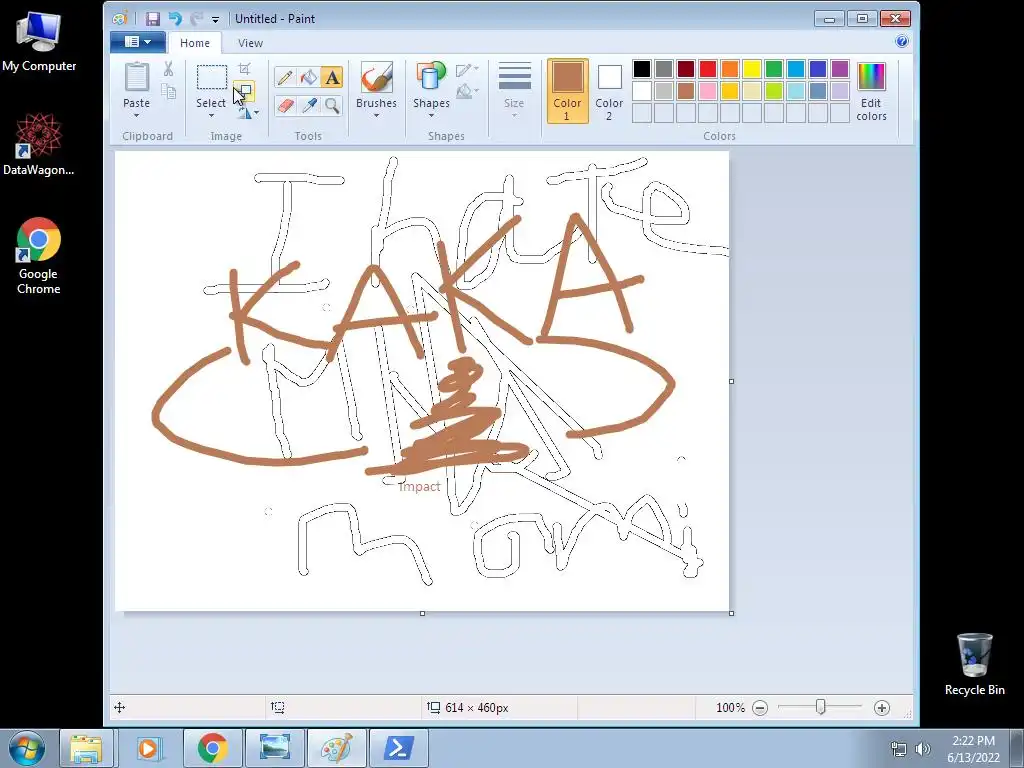Activate the Color 1 button

[567, 91]
